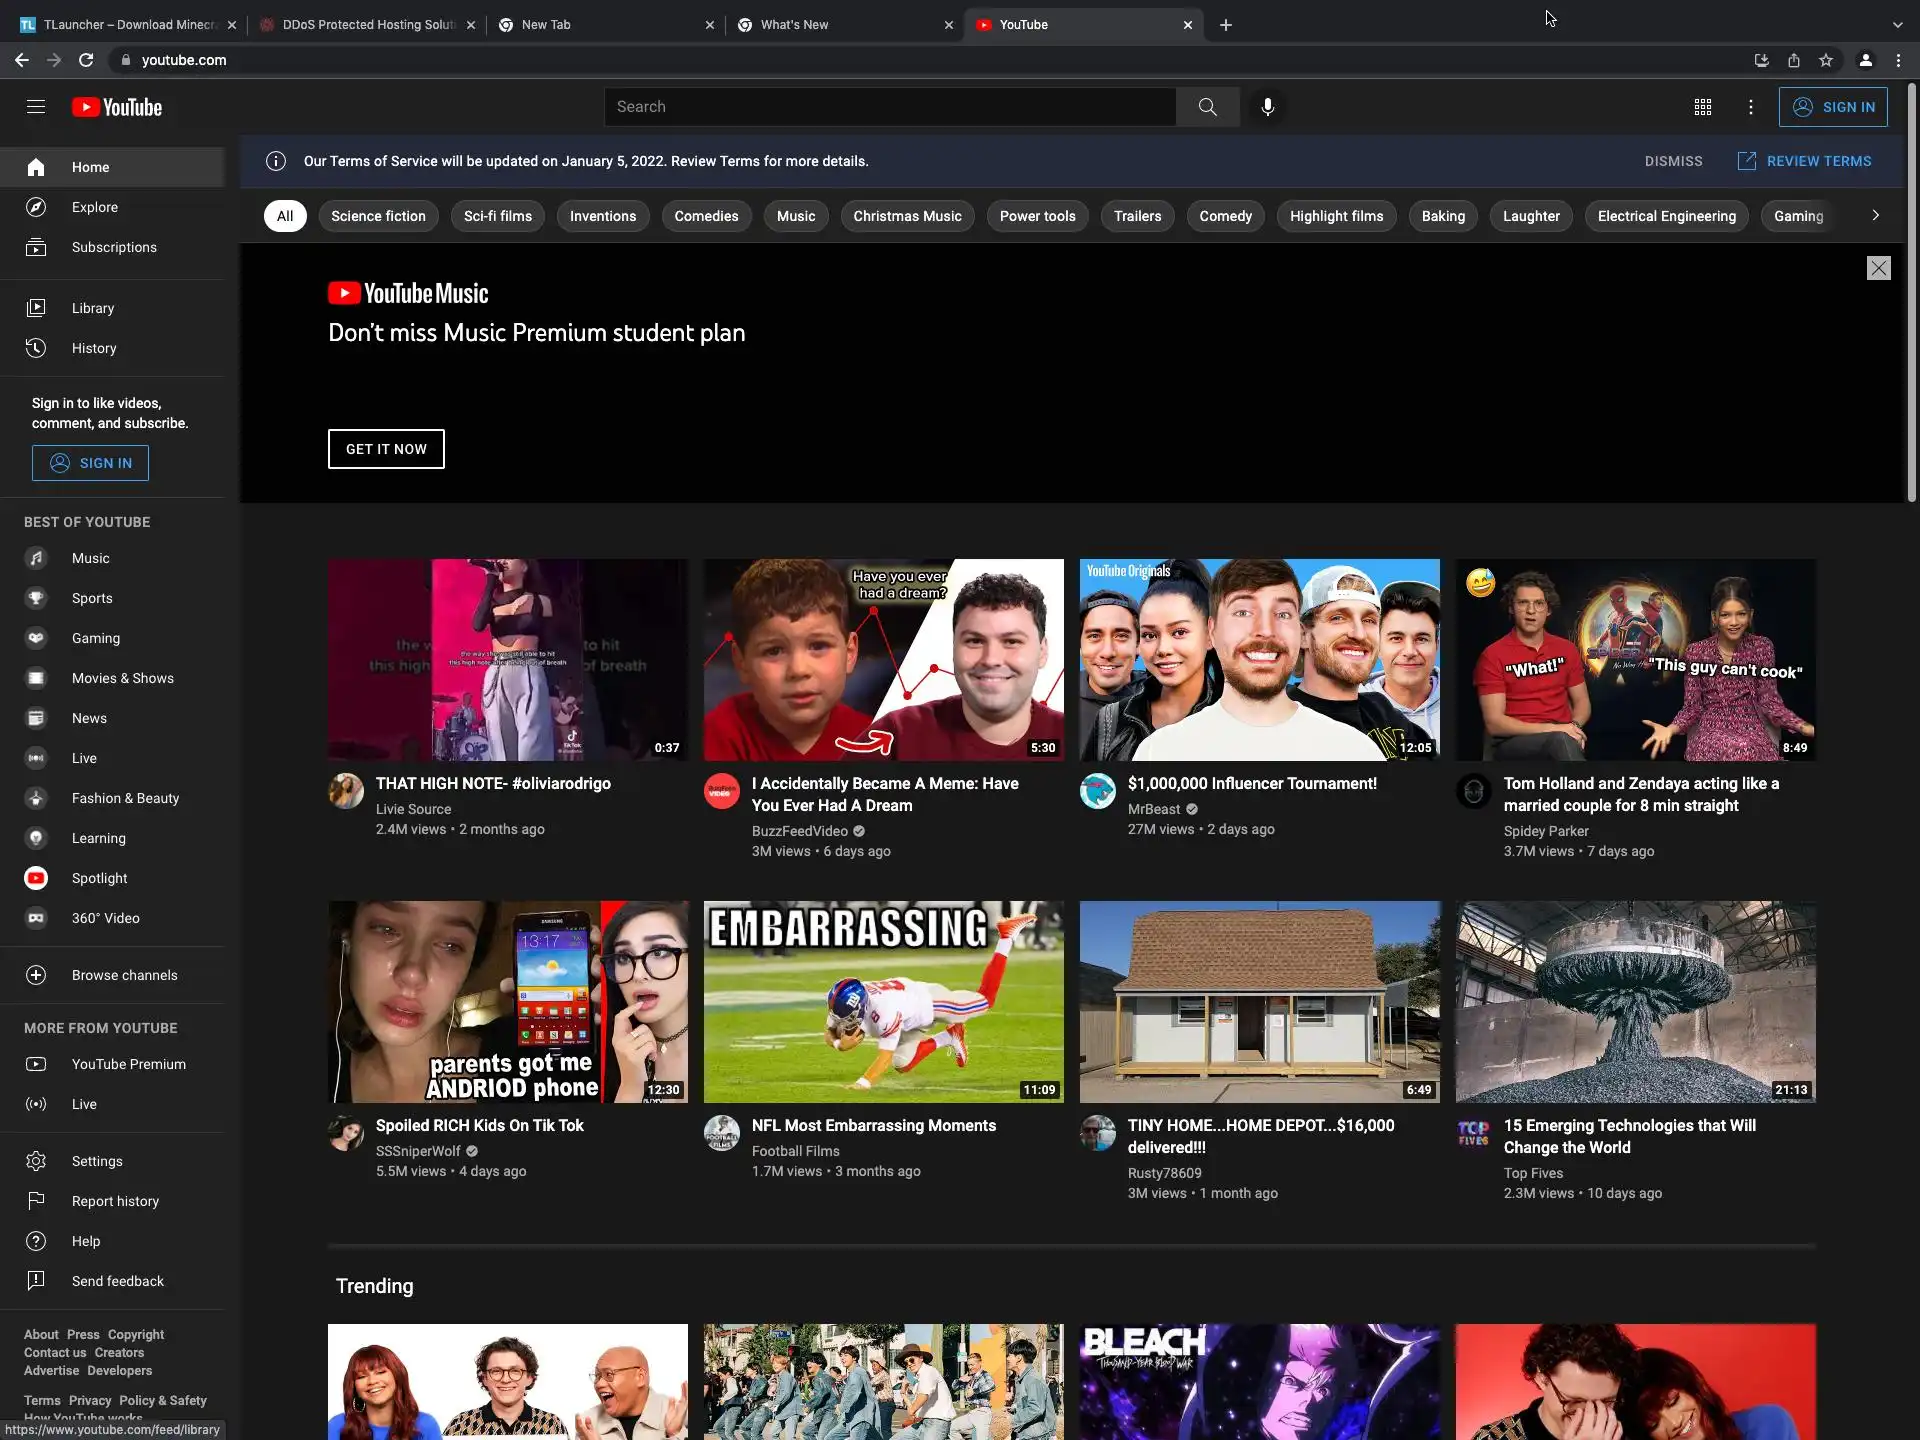Click the voice search microphone icon
This screenshot has width=1920, height=1440.
(x=1267, y=107)
